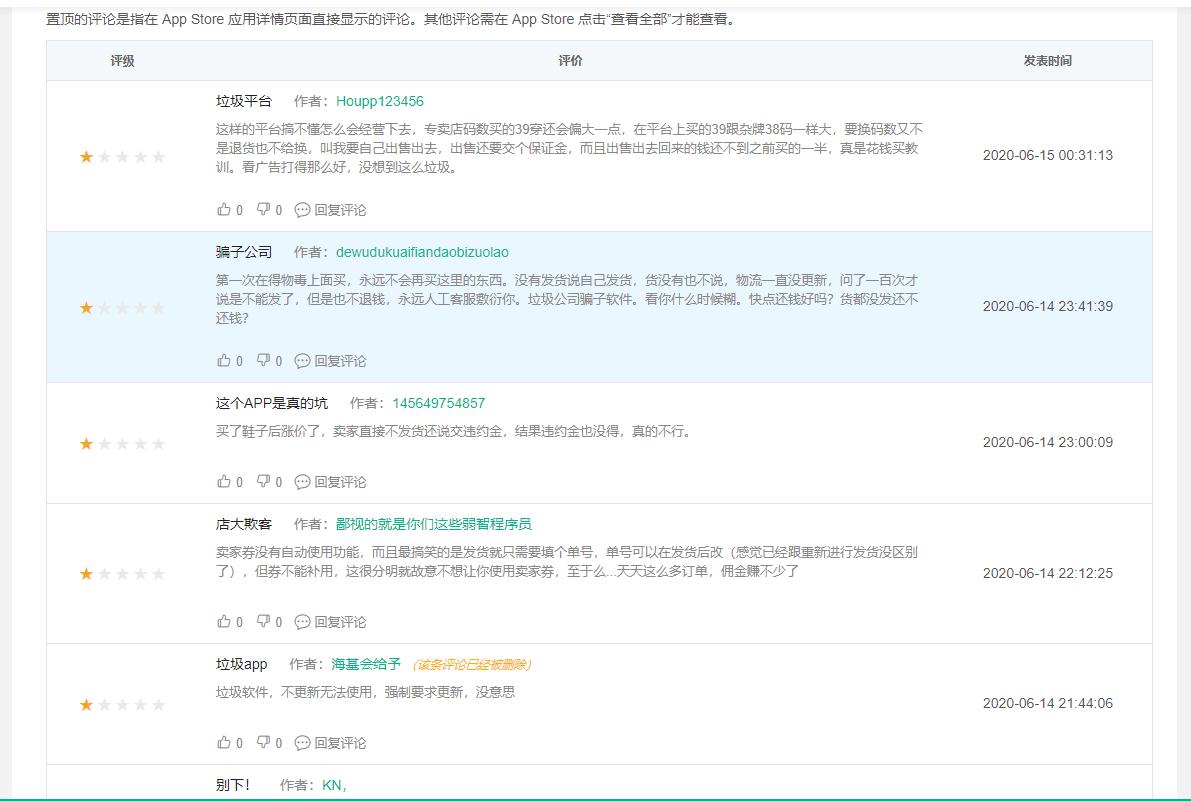The image size is (1191, 801).
Task: Click first star in 骗子公司 rating
Action: point(85,308)
